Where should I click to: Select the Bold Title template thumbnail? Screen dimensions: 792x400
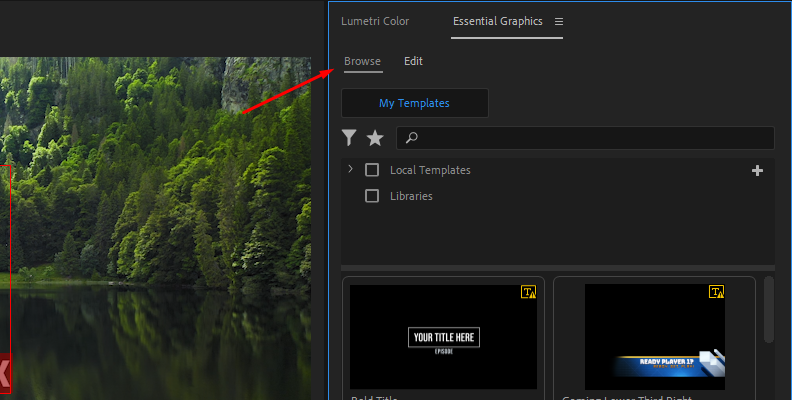[443, 336]
